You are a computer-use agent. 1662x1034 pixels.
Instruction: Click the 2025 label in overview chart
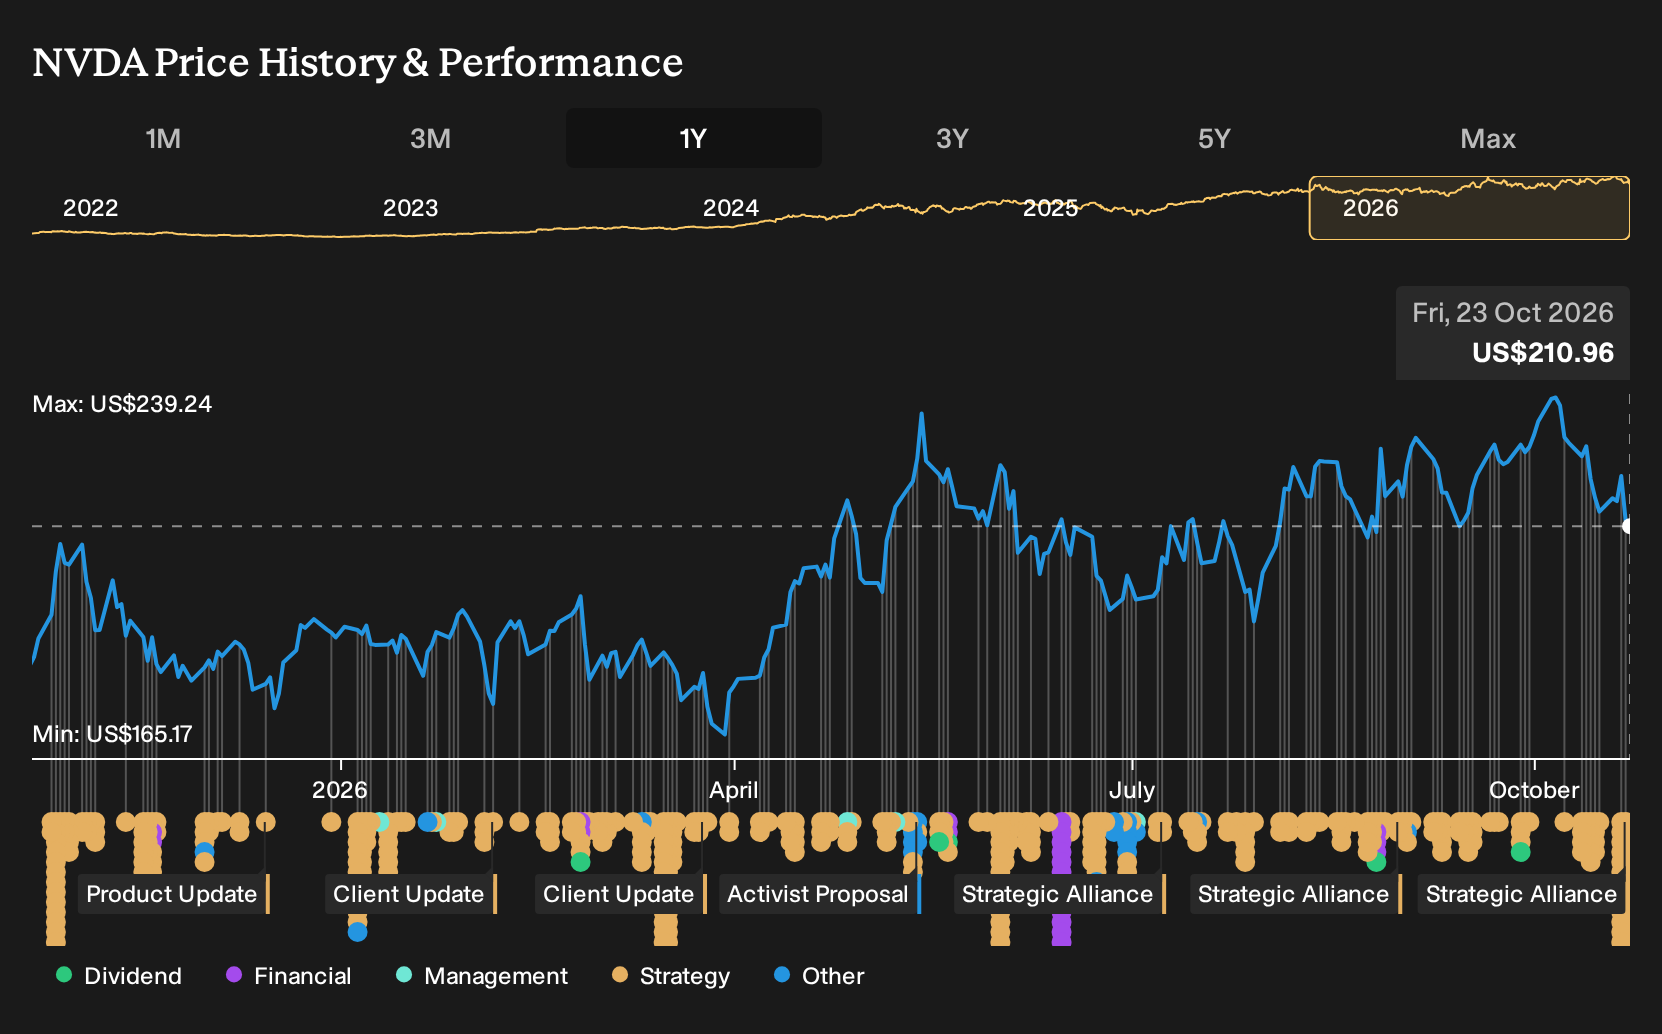tap(1051, 208)
